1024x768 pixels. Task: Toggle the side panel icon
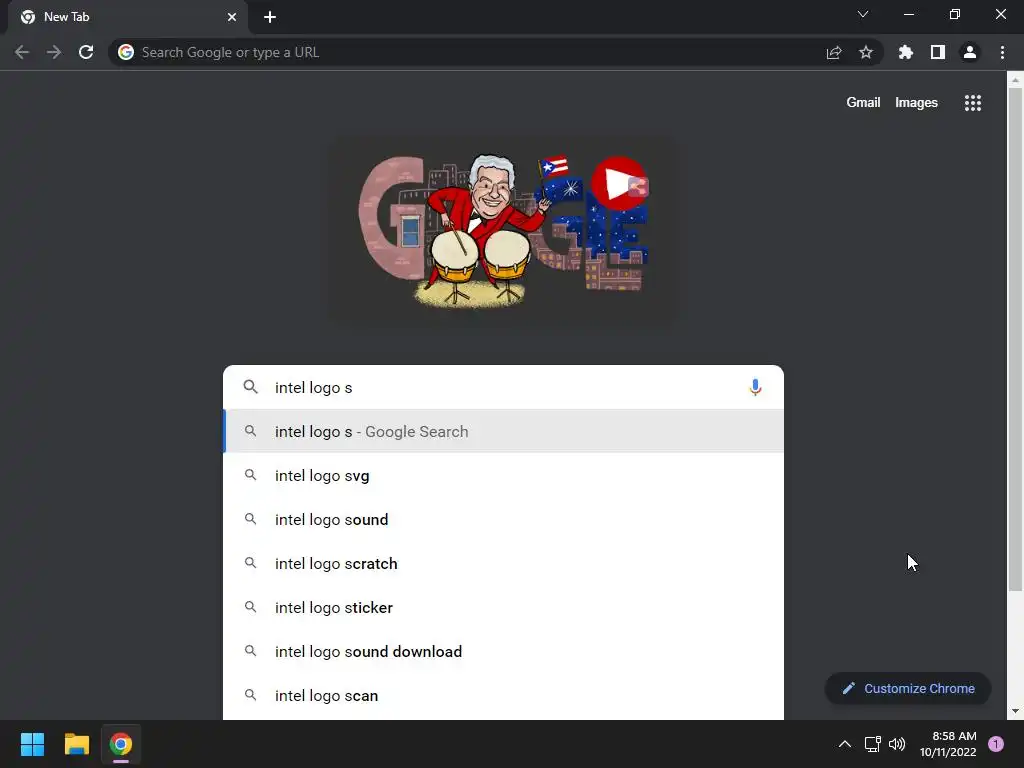tap(938, 52)
